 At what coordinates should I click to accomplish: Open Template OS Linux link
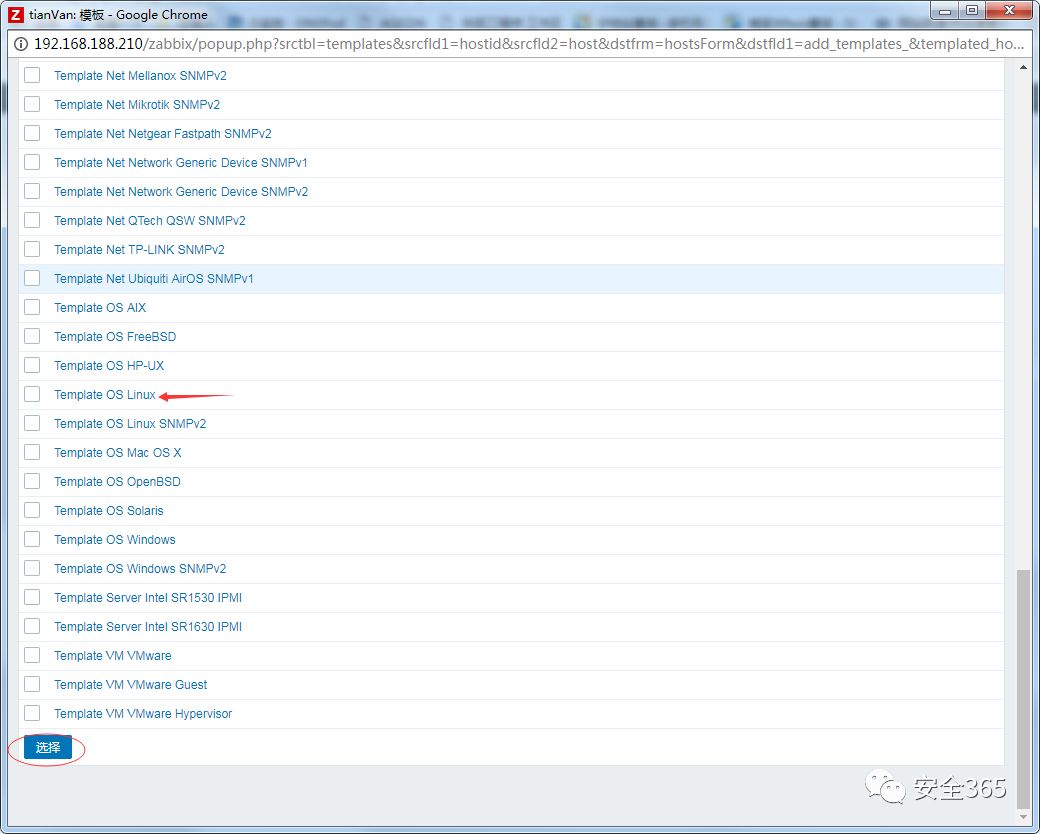[x=105, y=395]
